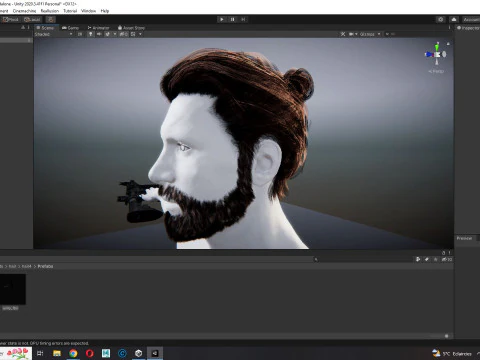Switch to the Scene tab
The image size is (480, 360).
tap(45, 28)
